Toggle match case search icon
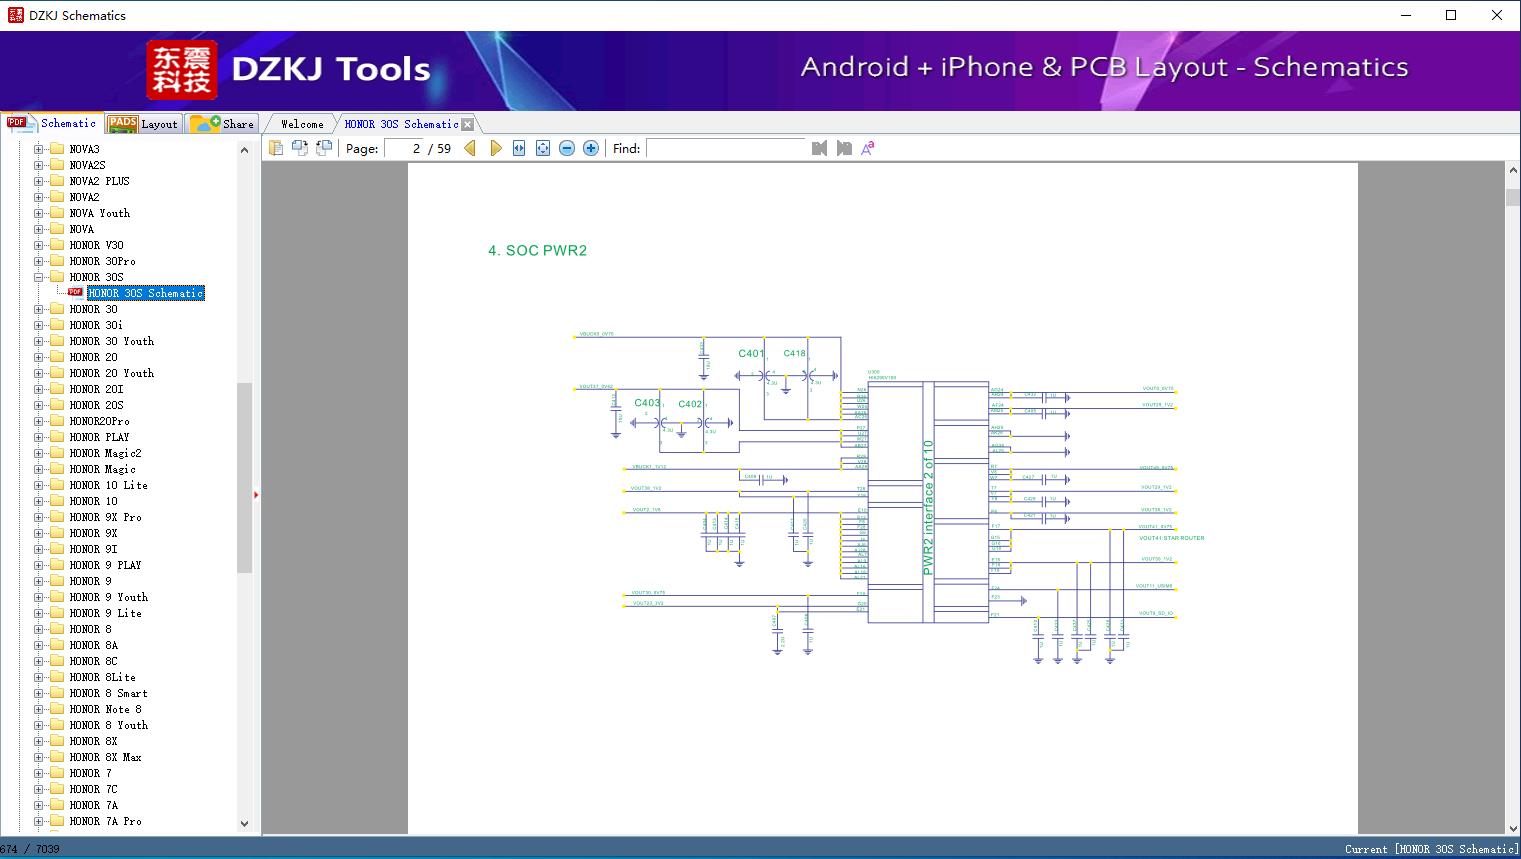This screenshot has width=1521, height=859. 868,148
